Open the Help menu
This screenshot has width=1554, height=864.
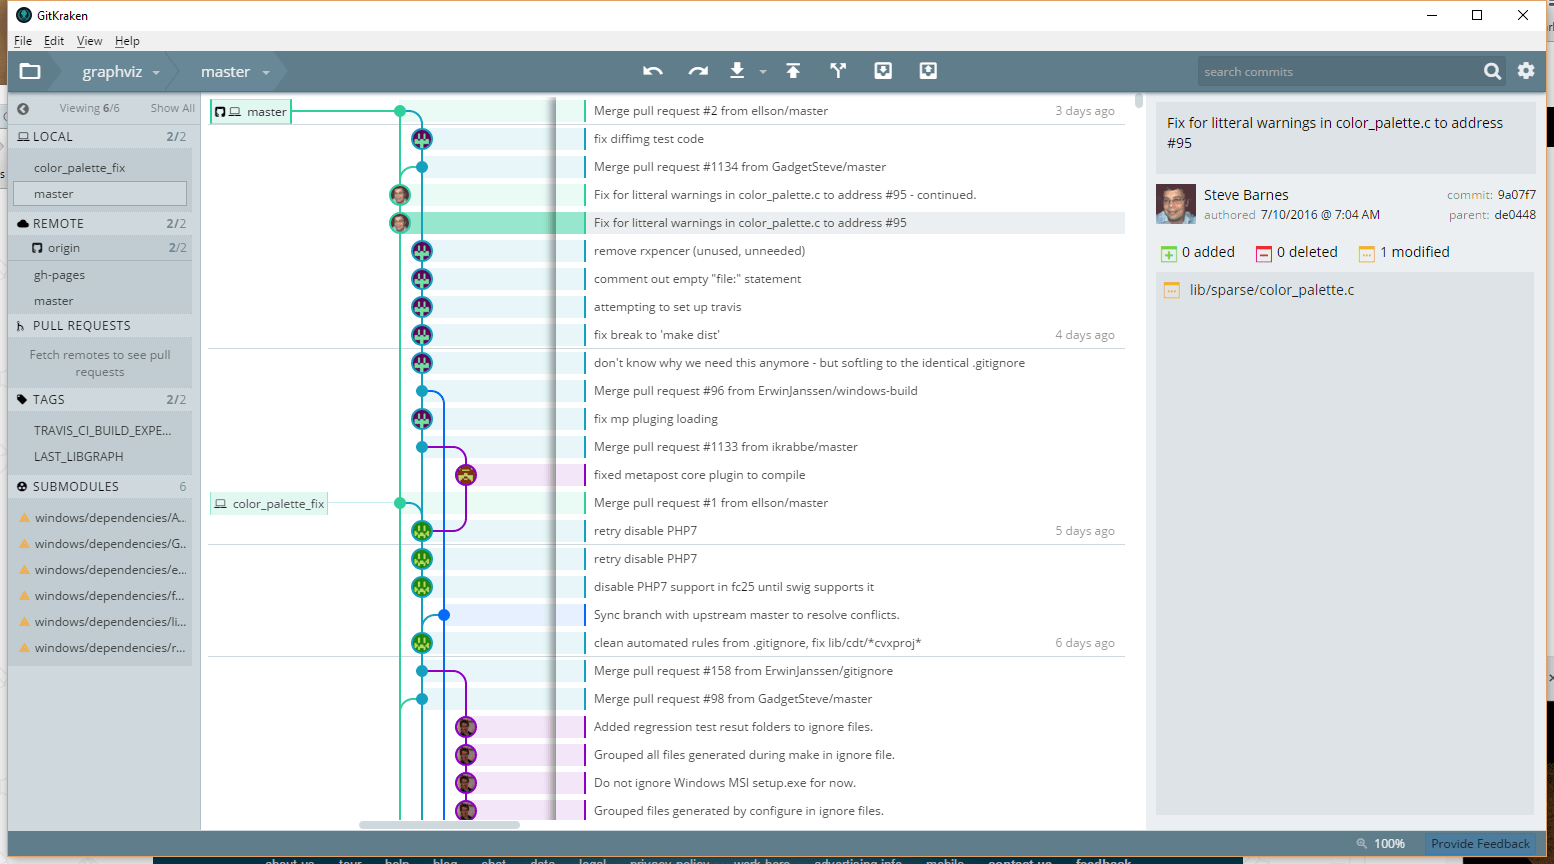pos(127,41)
